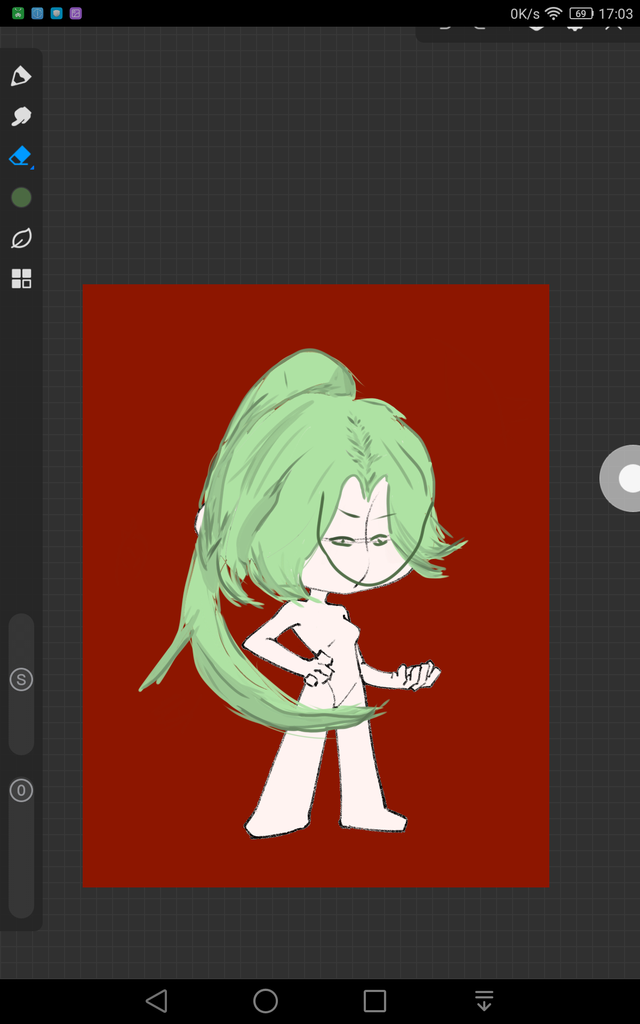Click the leaf-shaped icon in the toolbar
640x1024 pixels.
tap(21, 238)
